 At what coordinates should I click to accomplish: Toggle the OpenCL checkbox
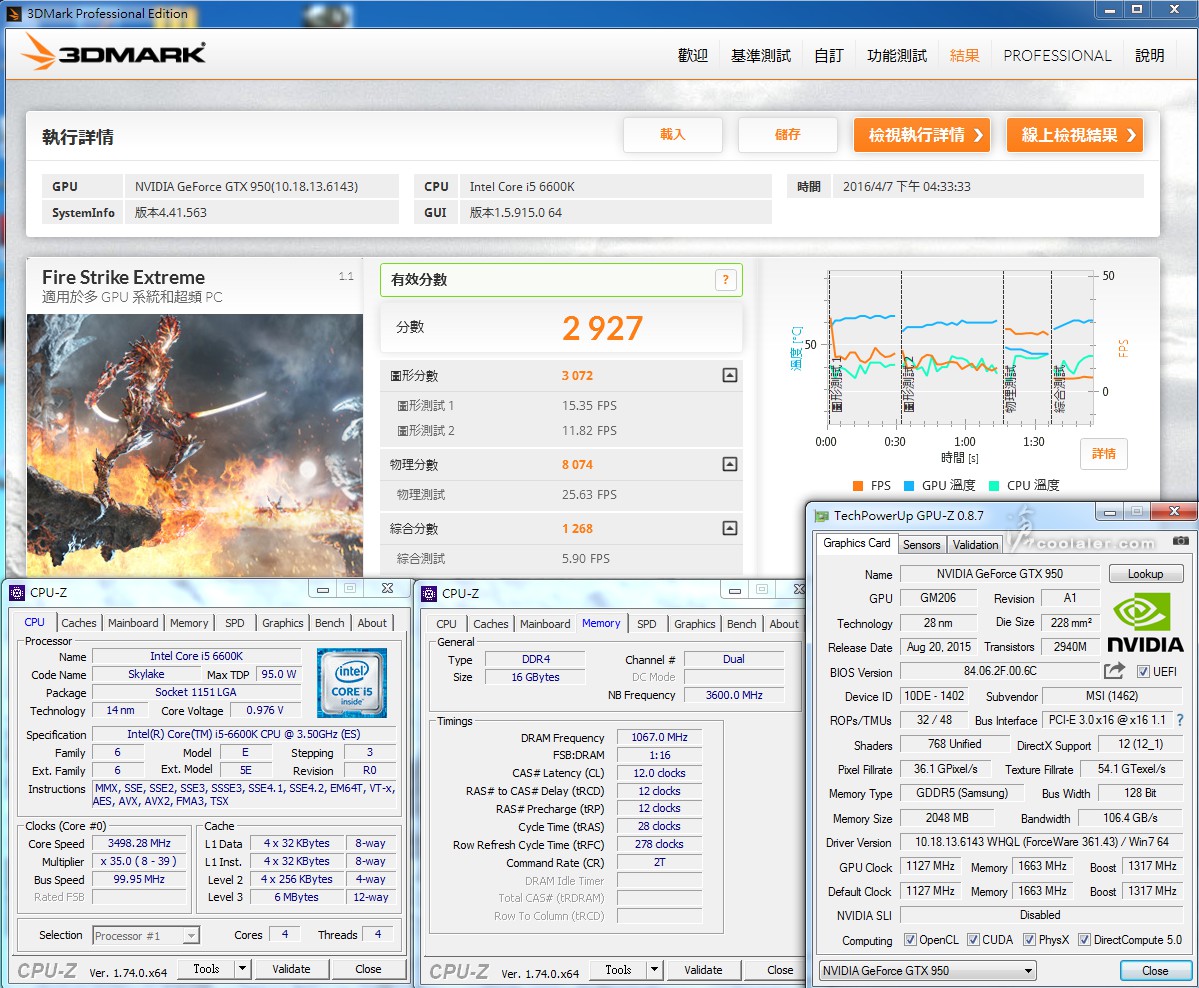[x=910, y=939]
